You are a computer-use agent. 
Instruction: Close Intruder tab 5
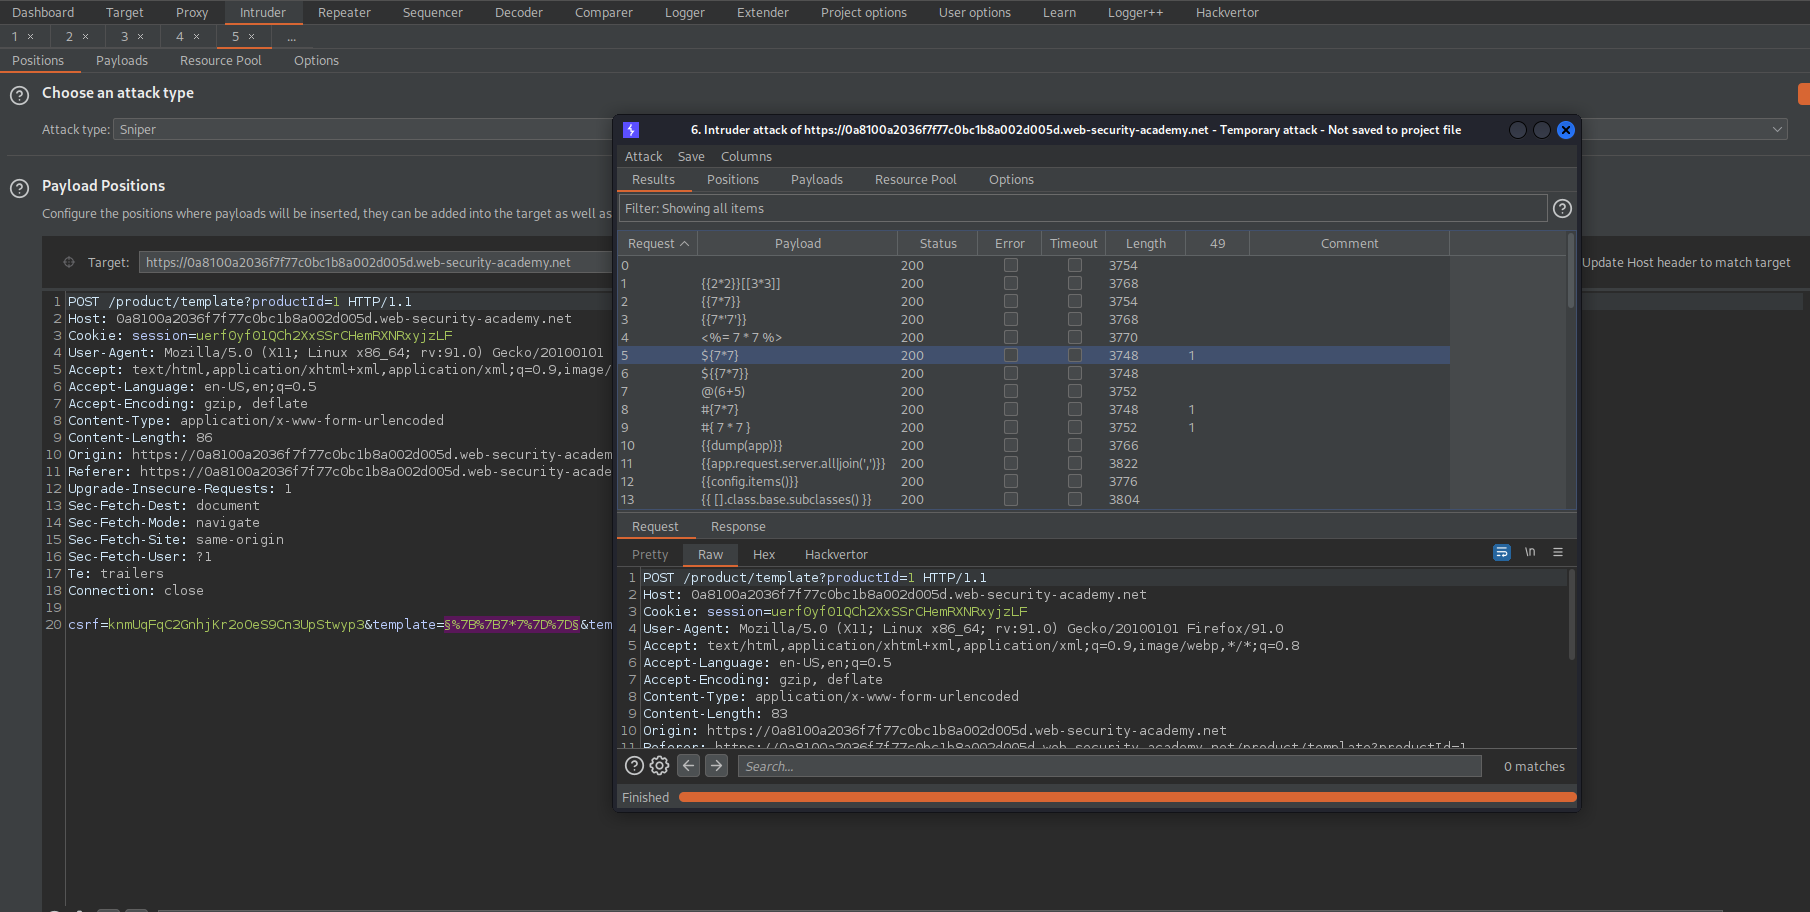coord(252,37)
